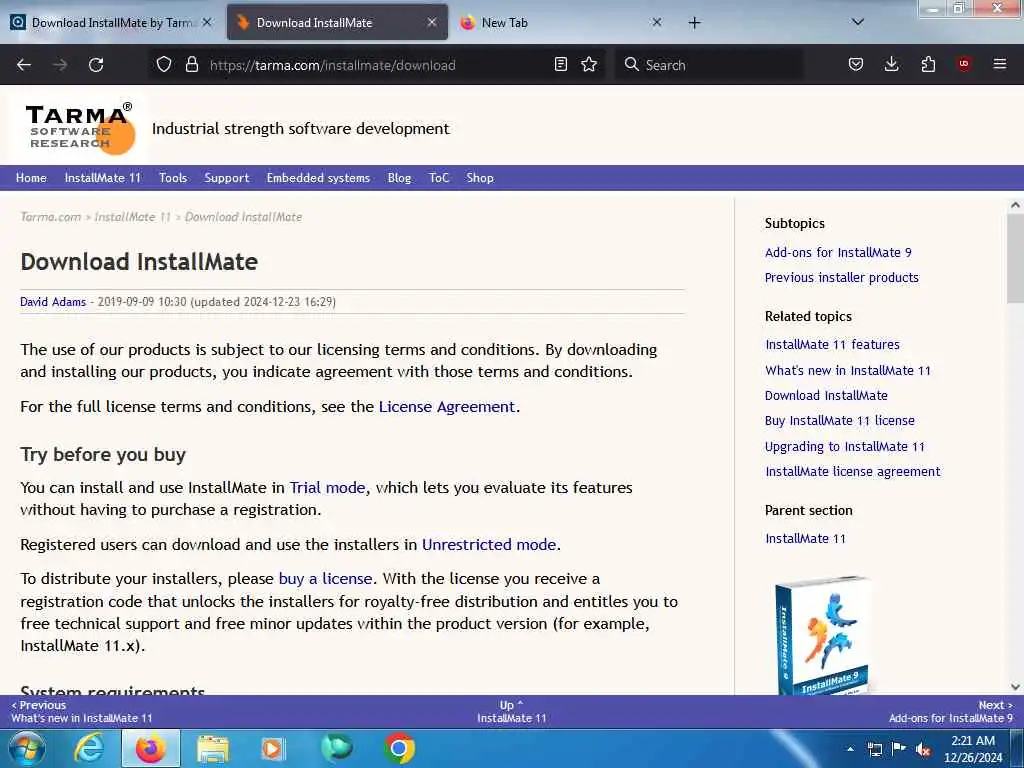
Task: Open the extensions puzzle icon
Action: (928, 64)
